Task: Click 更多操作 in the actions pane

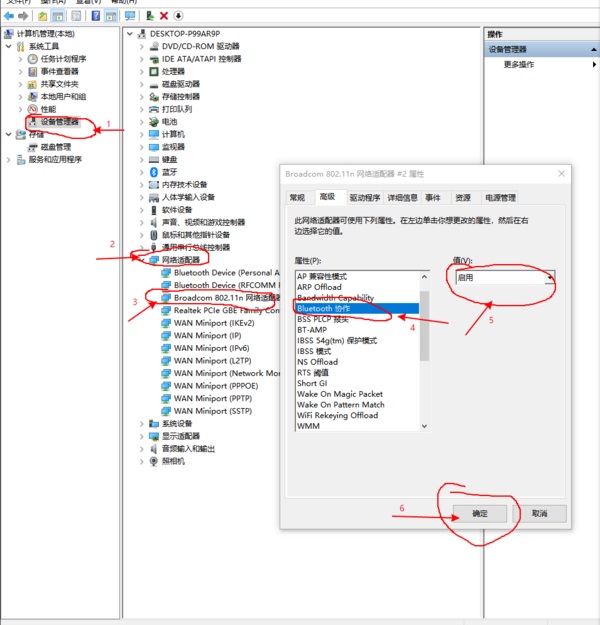Action: click(519, 64)
